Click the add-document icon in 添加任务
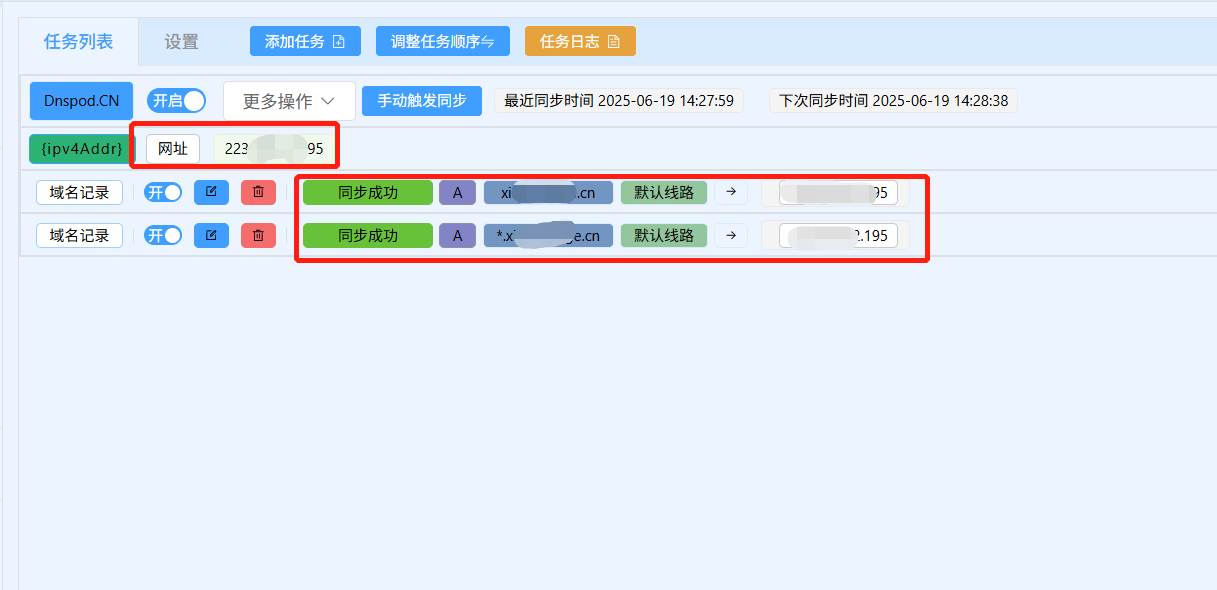The image size is (1217, 590). pyautogui.click(x=341, y=41)
